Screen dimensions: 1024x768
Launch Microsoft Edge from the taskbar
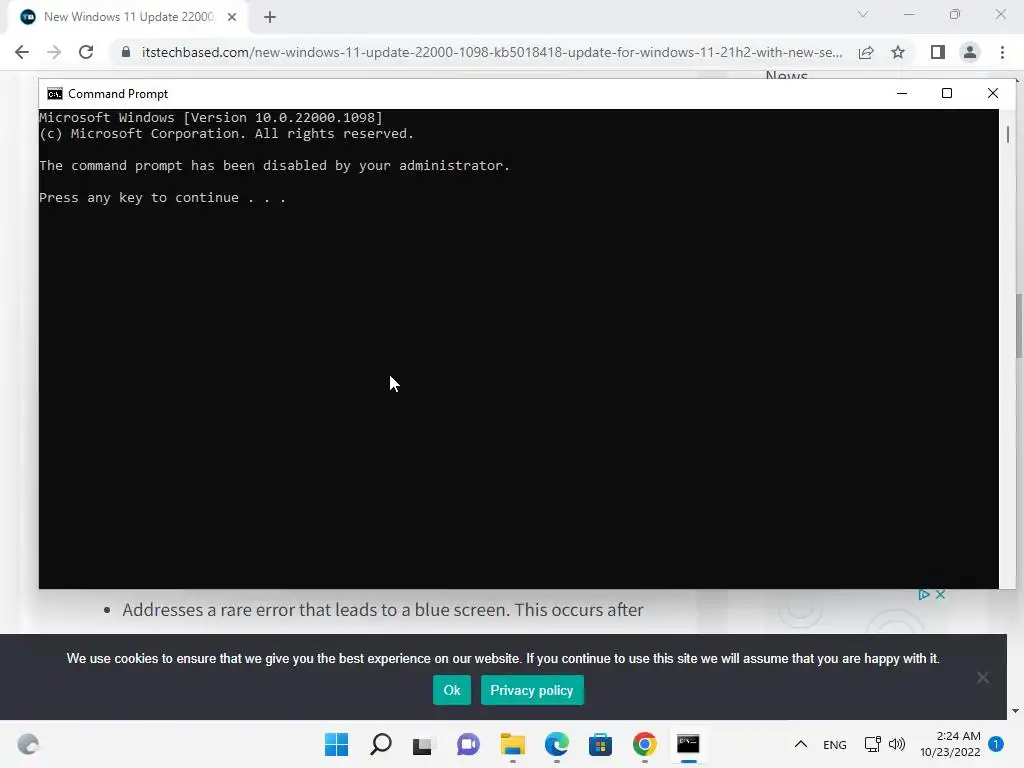556,744
